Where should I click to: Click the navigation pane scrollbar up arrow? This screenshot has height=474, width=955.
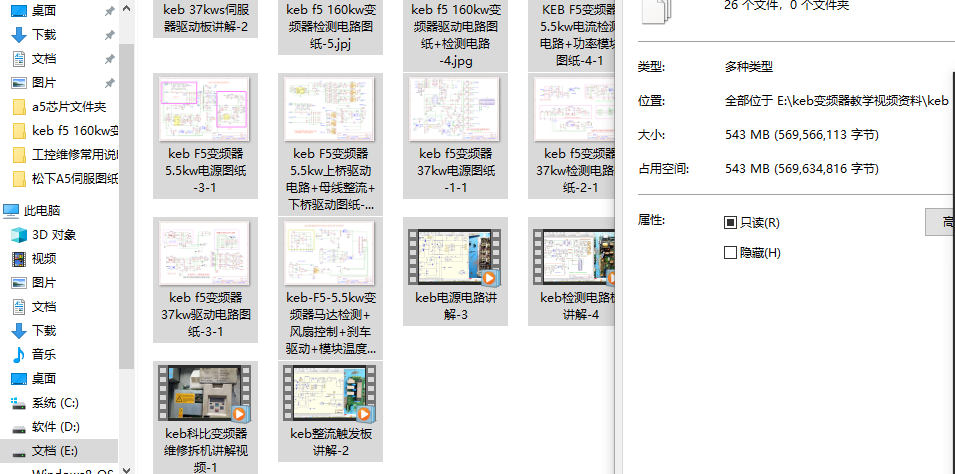point(126,9)
